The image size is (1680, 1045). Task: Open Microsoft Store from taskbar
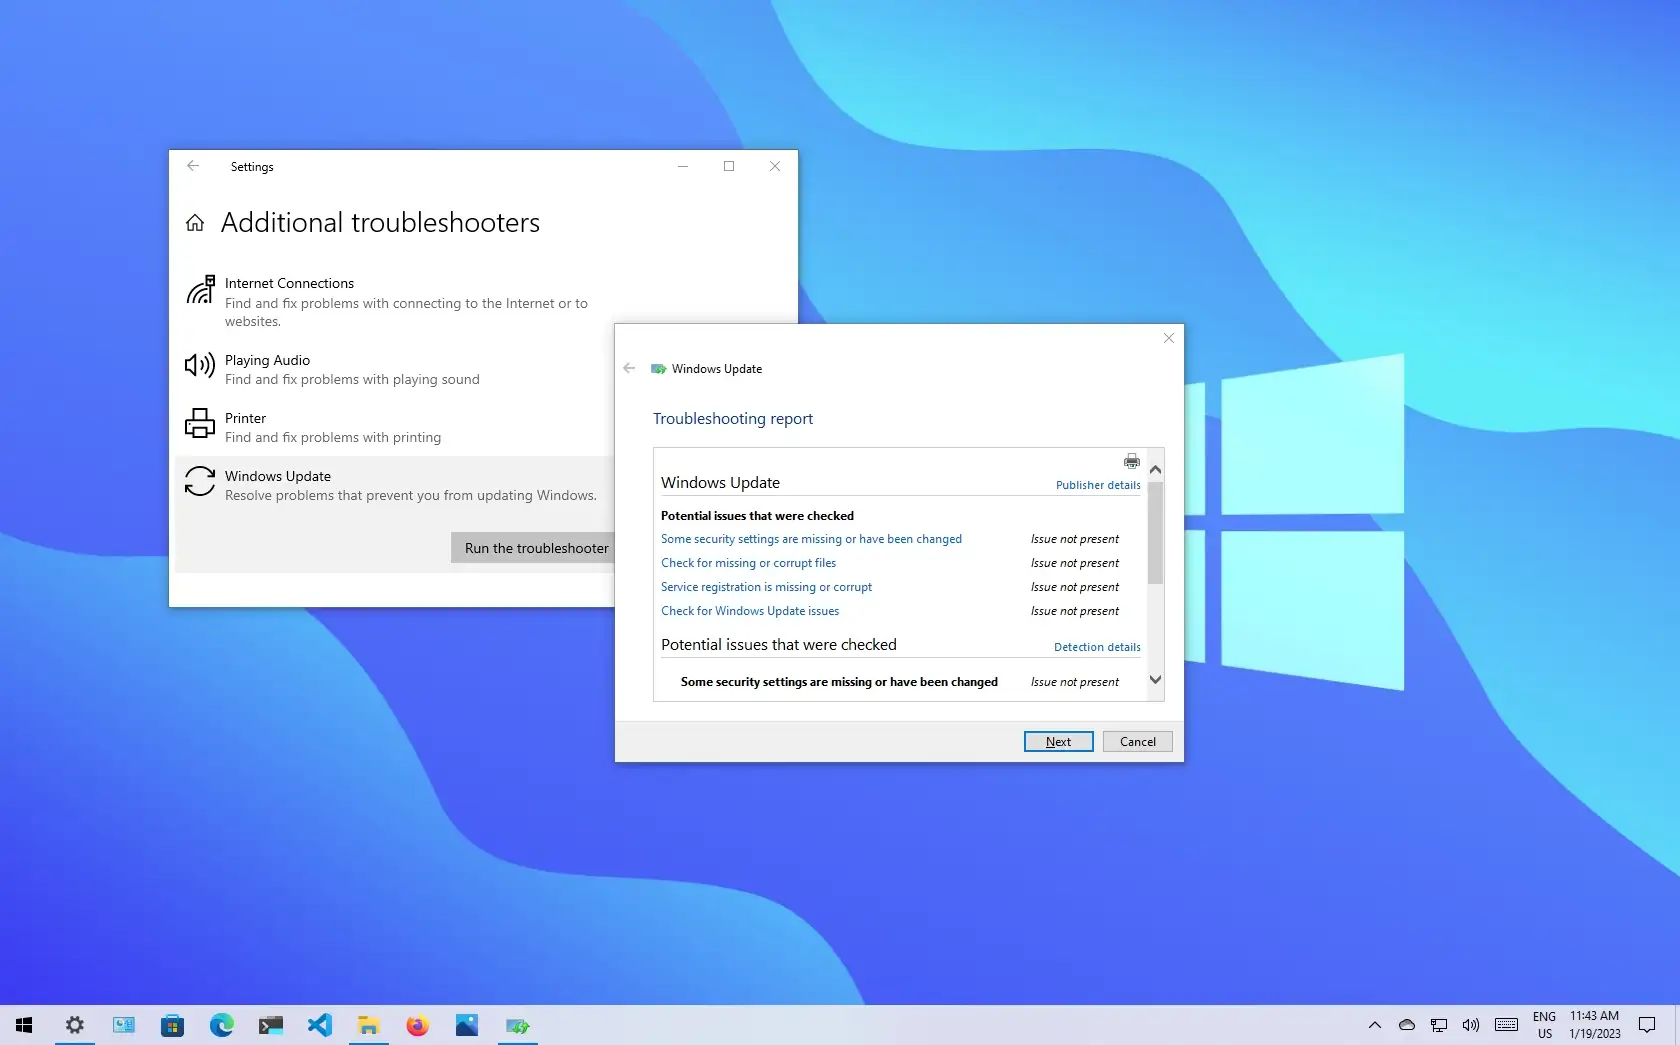(x=172, y=1025)
